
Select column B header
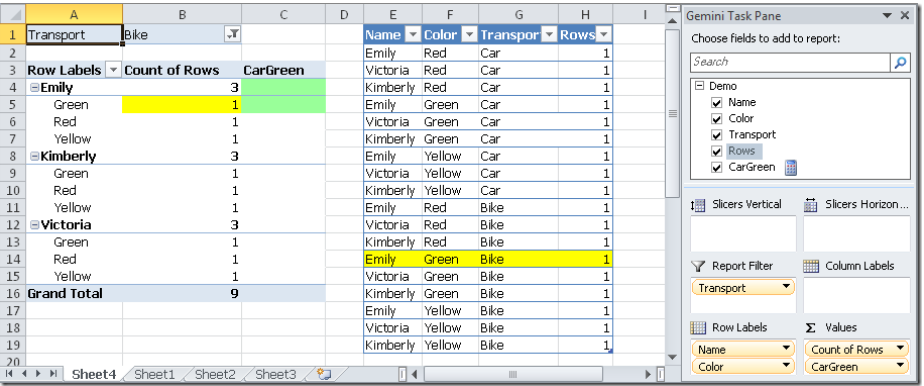(x=182, y=15)
